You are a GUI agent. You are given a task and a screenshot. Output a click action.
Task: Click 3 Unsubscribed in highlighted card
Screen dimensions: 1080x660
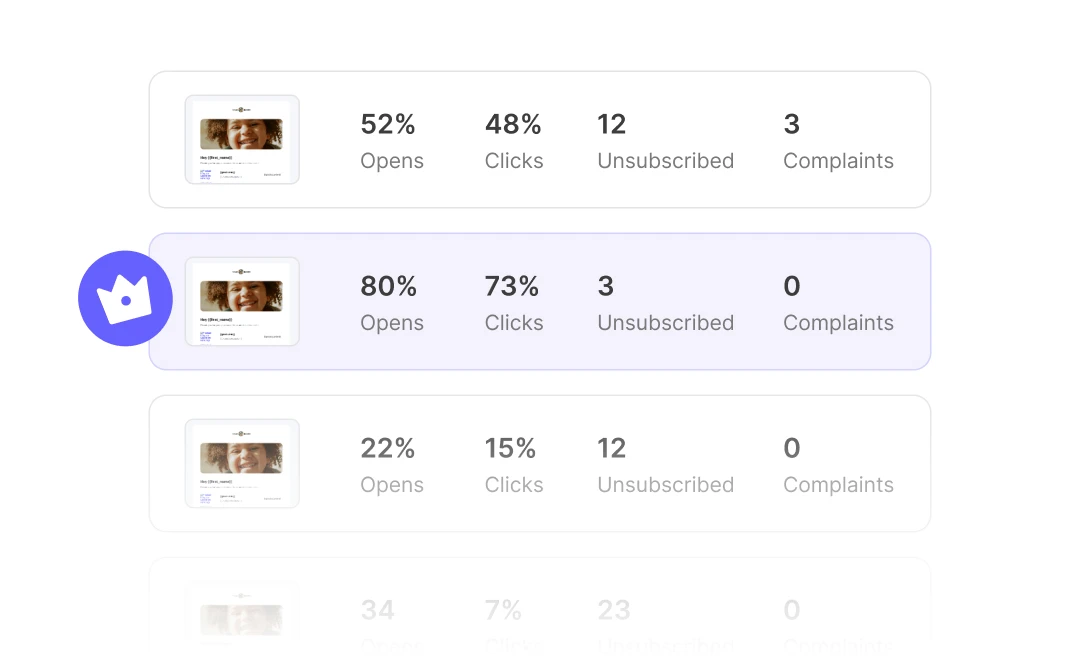pyautogui.click(x=665, y=303)
